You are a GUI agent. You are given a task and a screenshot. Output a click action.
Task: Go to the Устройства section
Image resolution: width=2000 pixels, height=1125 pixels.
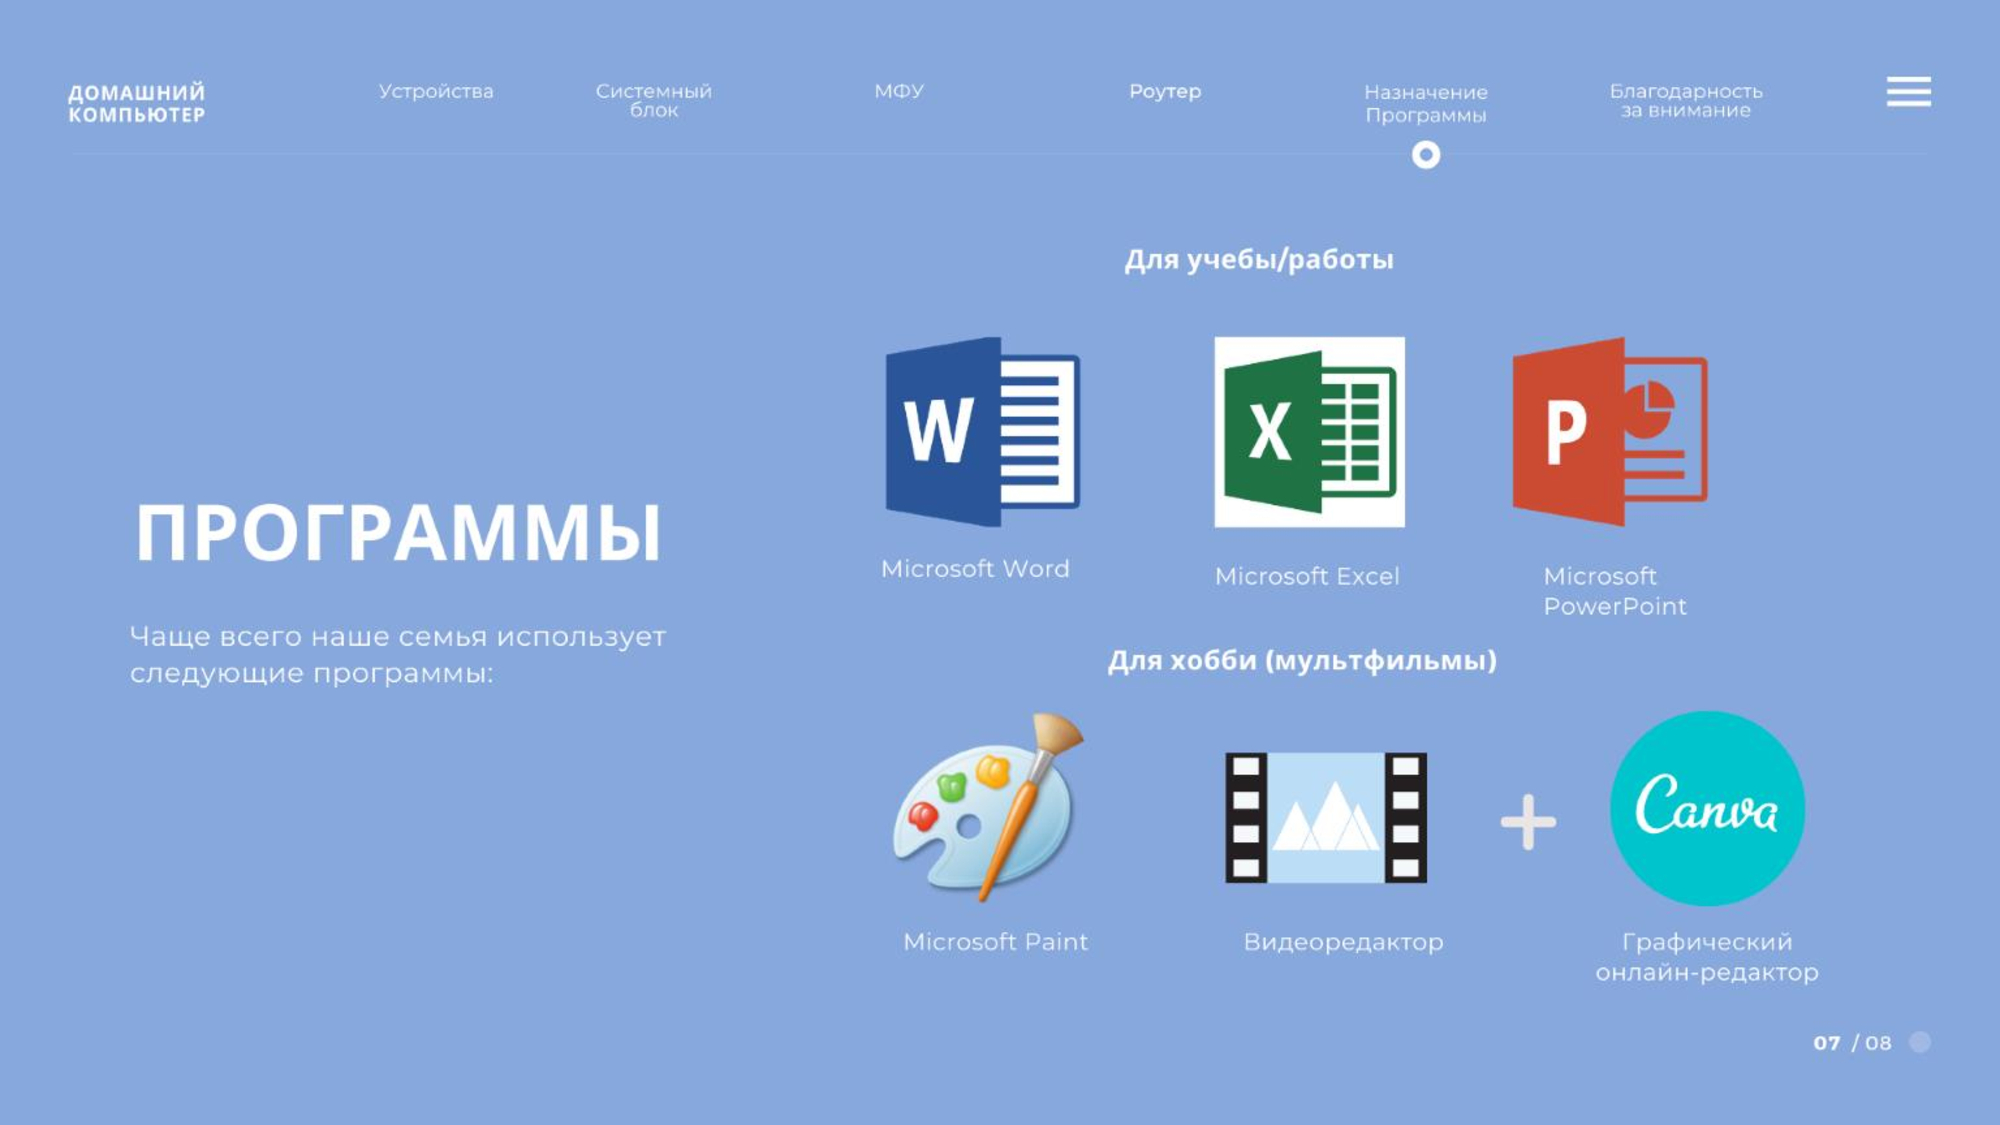(436, 91)
